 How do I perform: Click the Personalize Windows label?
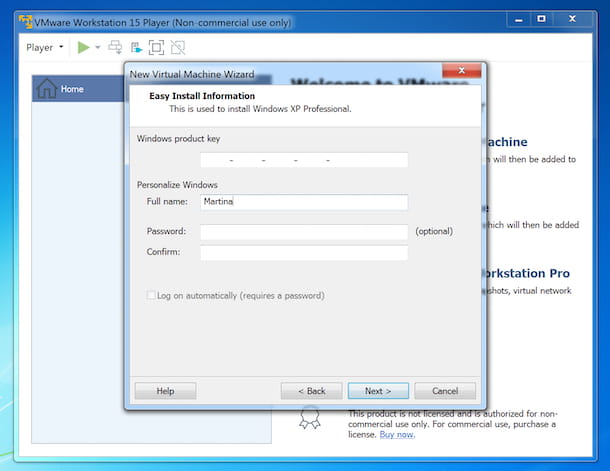click(x=177, y=185)
